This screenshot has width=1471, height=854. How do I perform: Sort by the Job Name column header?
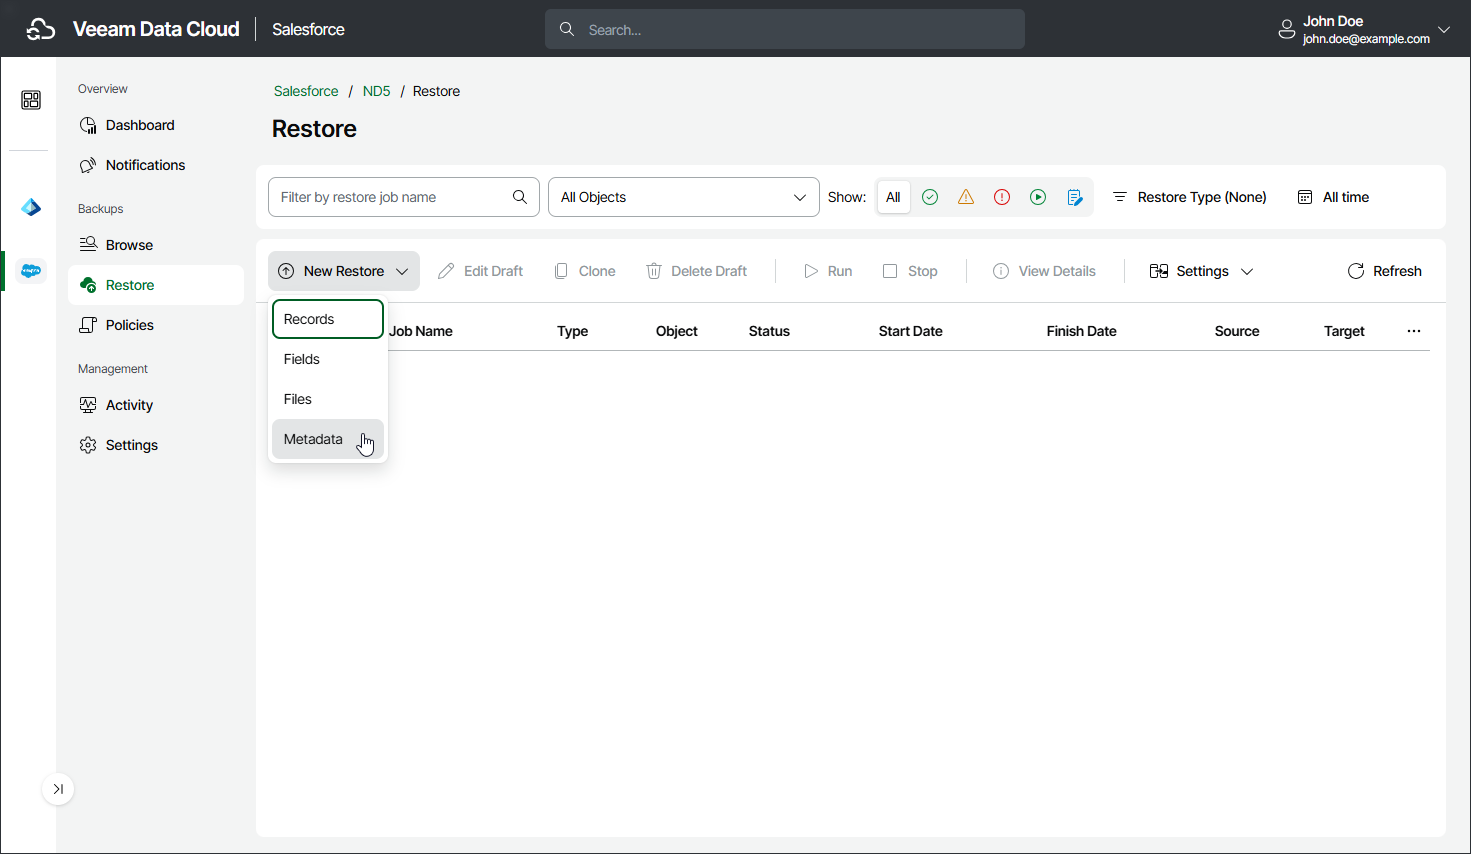[x=421, y=331]
